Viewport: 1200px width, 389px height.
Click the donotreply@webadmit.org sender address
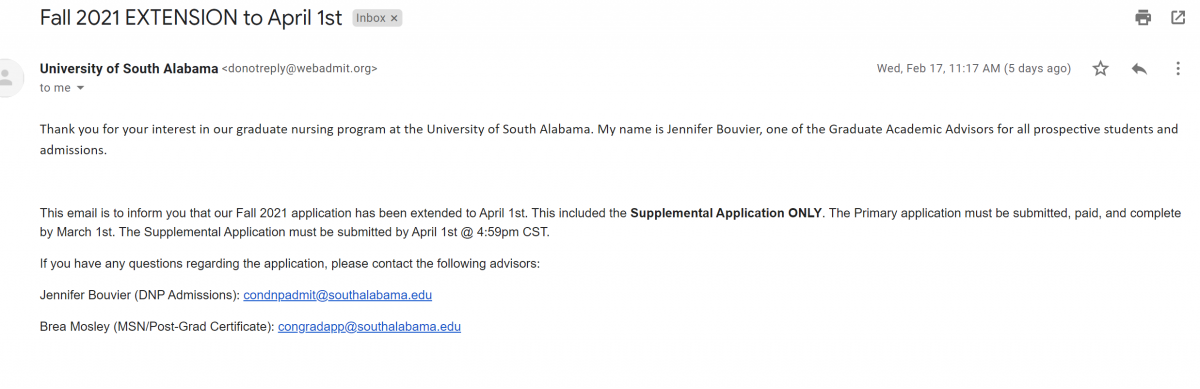click(x=299, y=69)
